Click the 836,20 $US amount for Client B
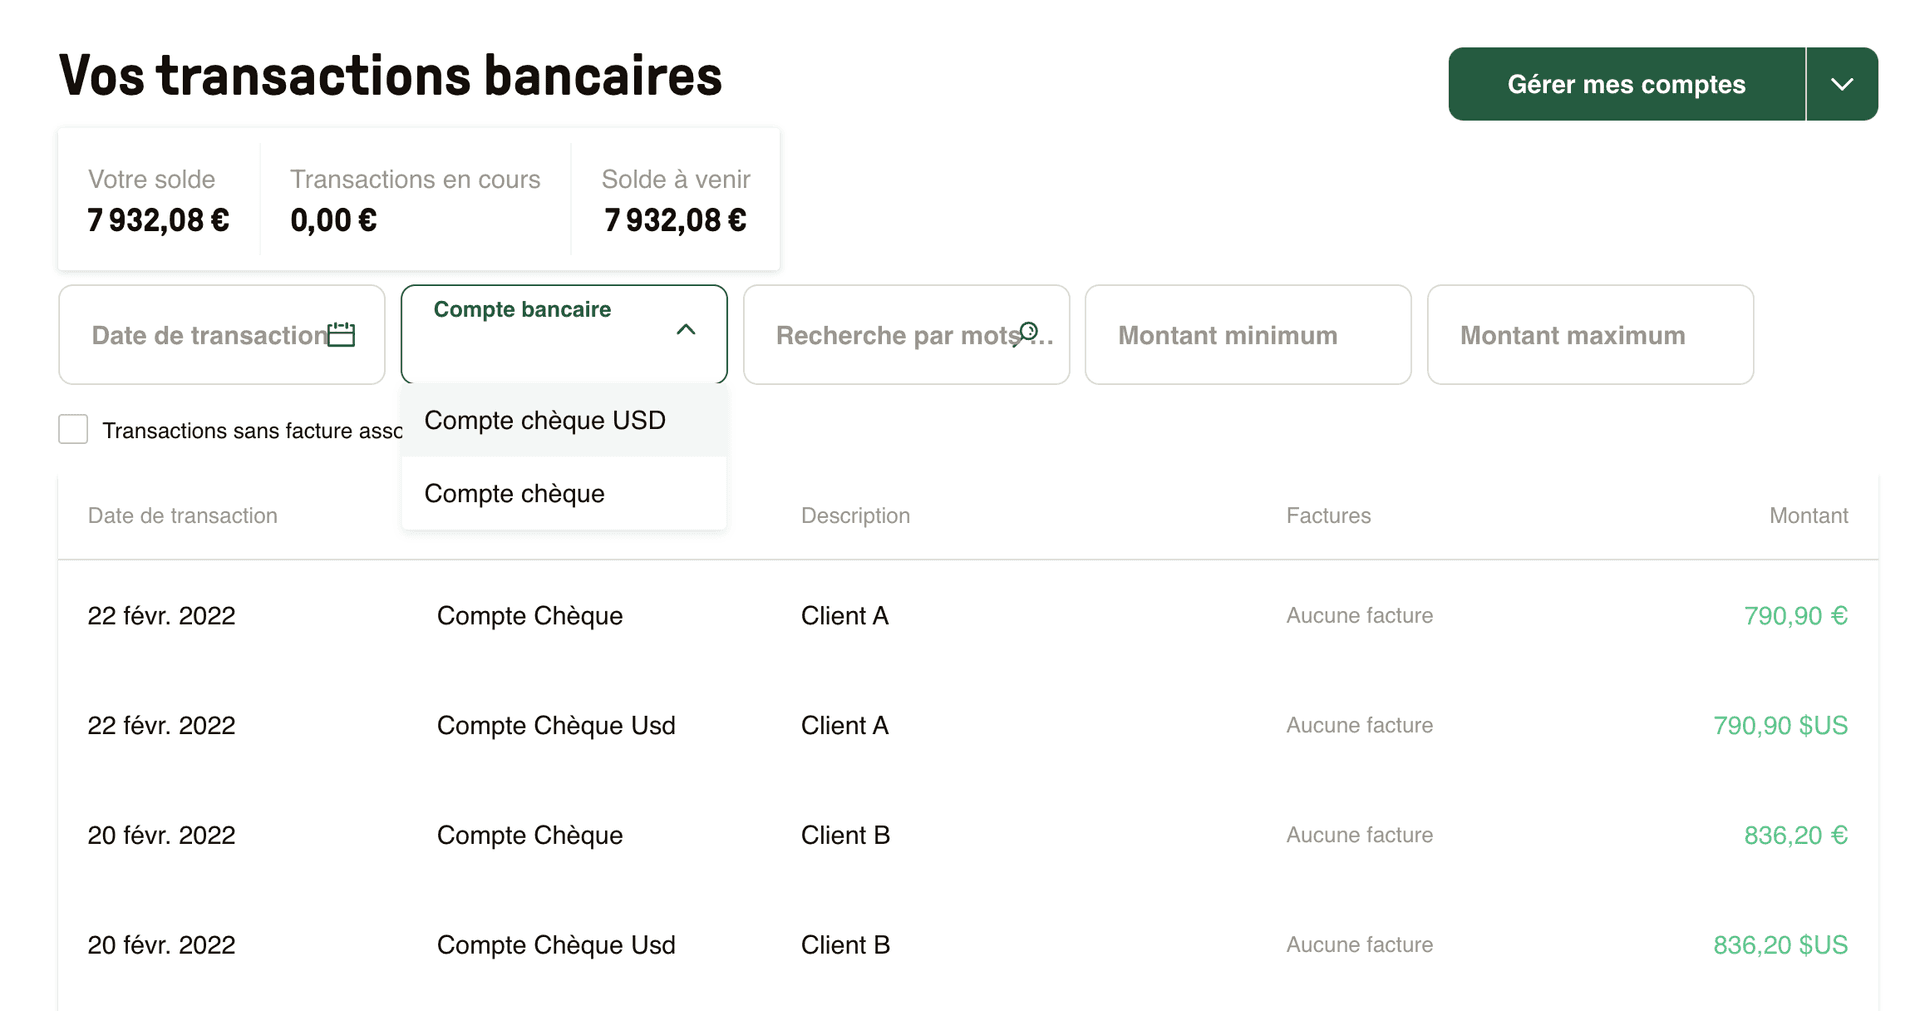The image size is (1920, 1011). tap(1779, 944)
